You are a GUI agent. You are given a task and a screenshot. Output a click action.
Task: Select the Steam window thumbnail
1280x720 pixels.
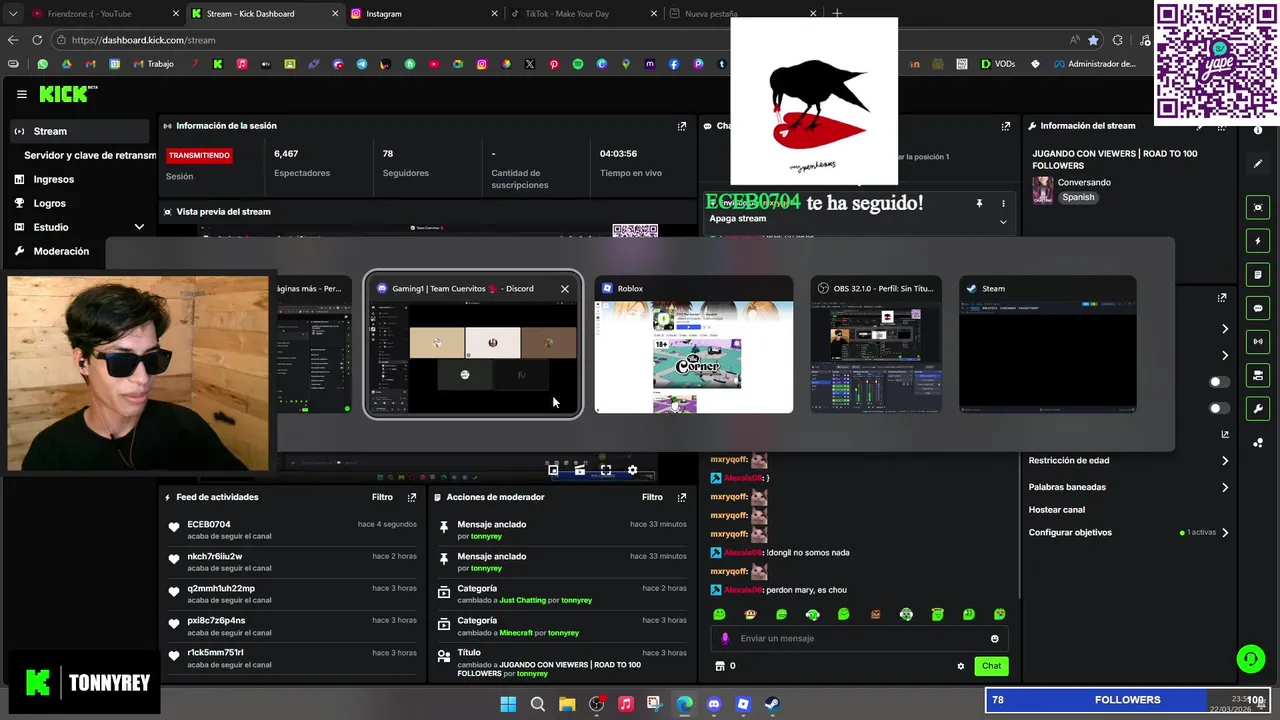pyautogui.click(x=1047, y=345)
